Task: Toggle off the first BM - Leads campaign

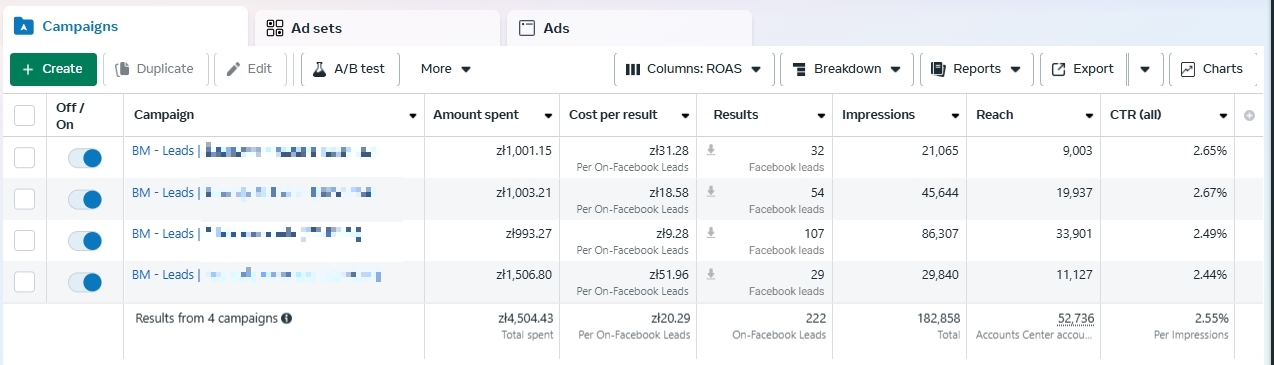Action: [x=85, y=157]
